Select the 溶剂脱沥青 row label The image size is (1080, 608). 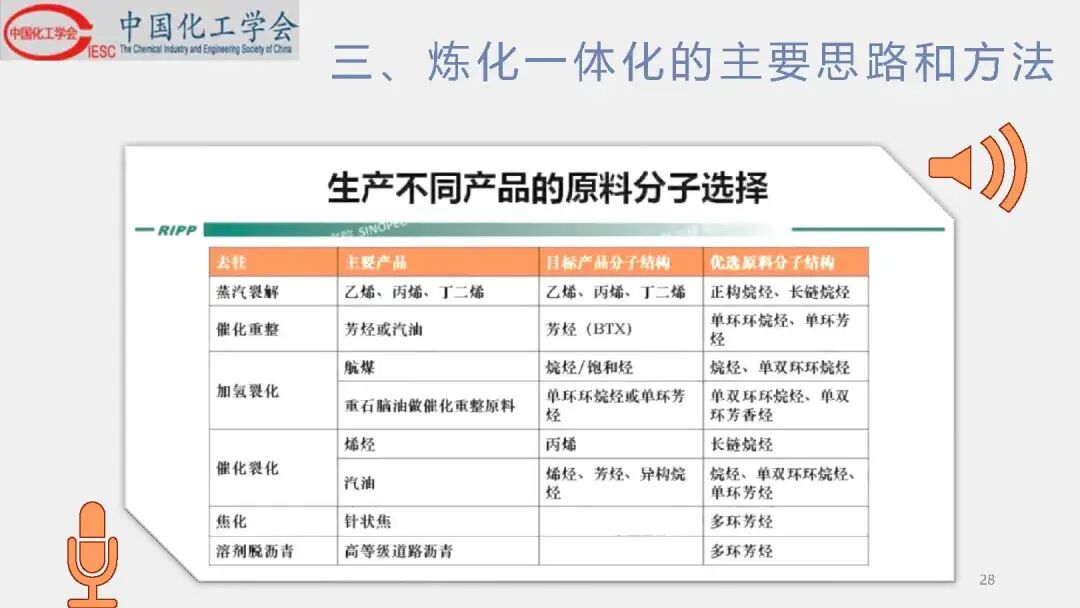(x=255, y=551)
